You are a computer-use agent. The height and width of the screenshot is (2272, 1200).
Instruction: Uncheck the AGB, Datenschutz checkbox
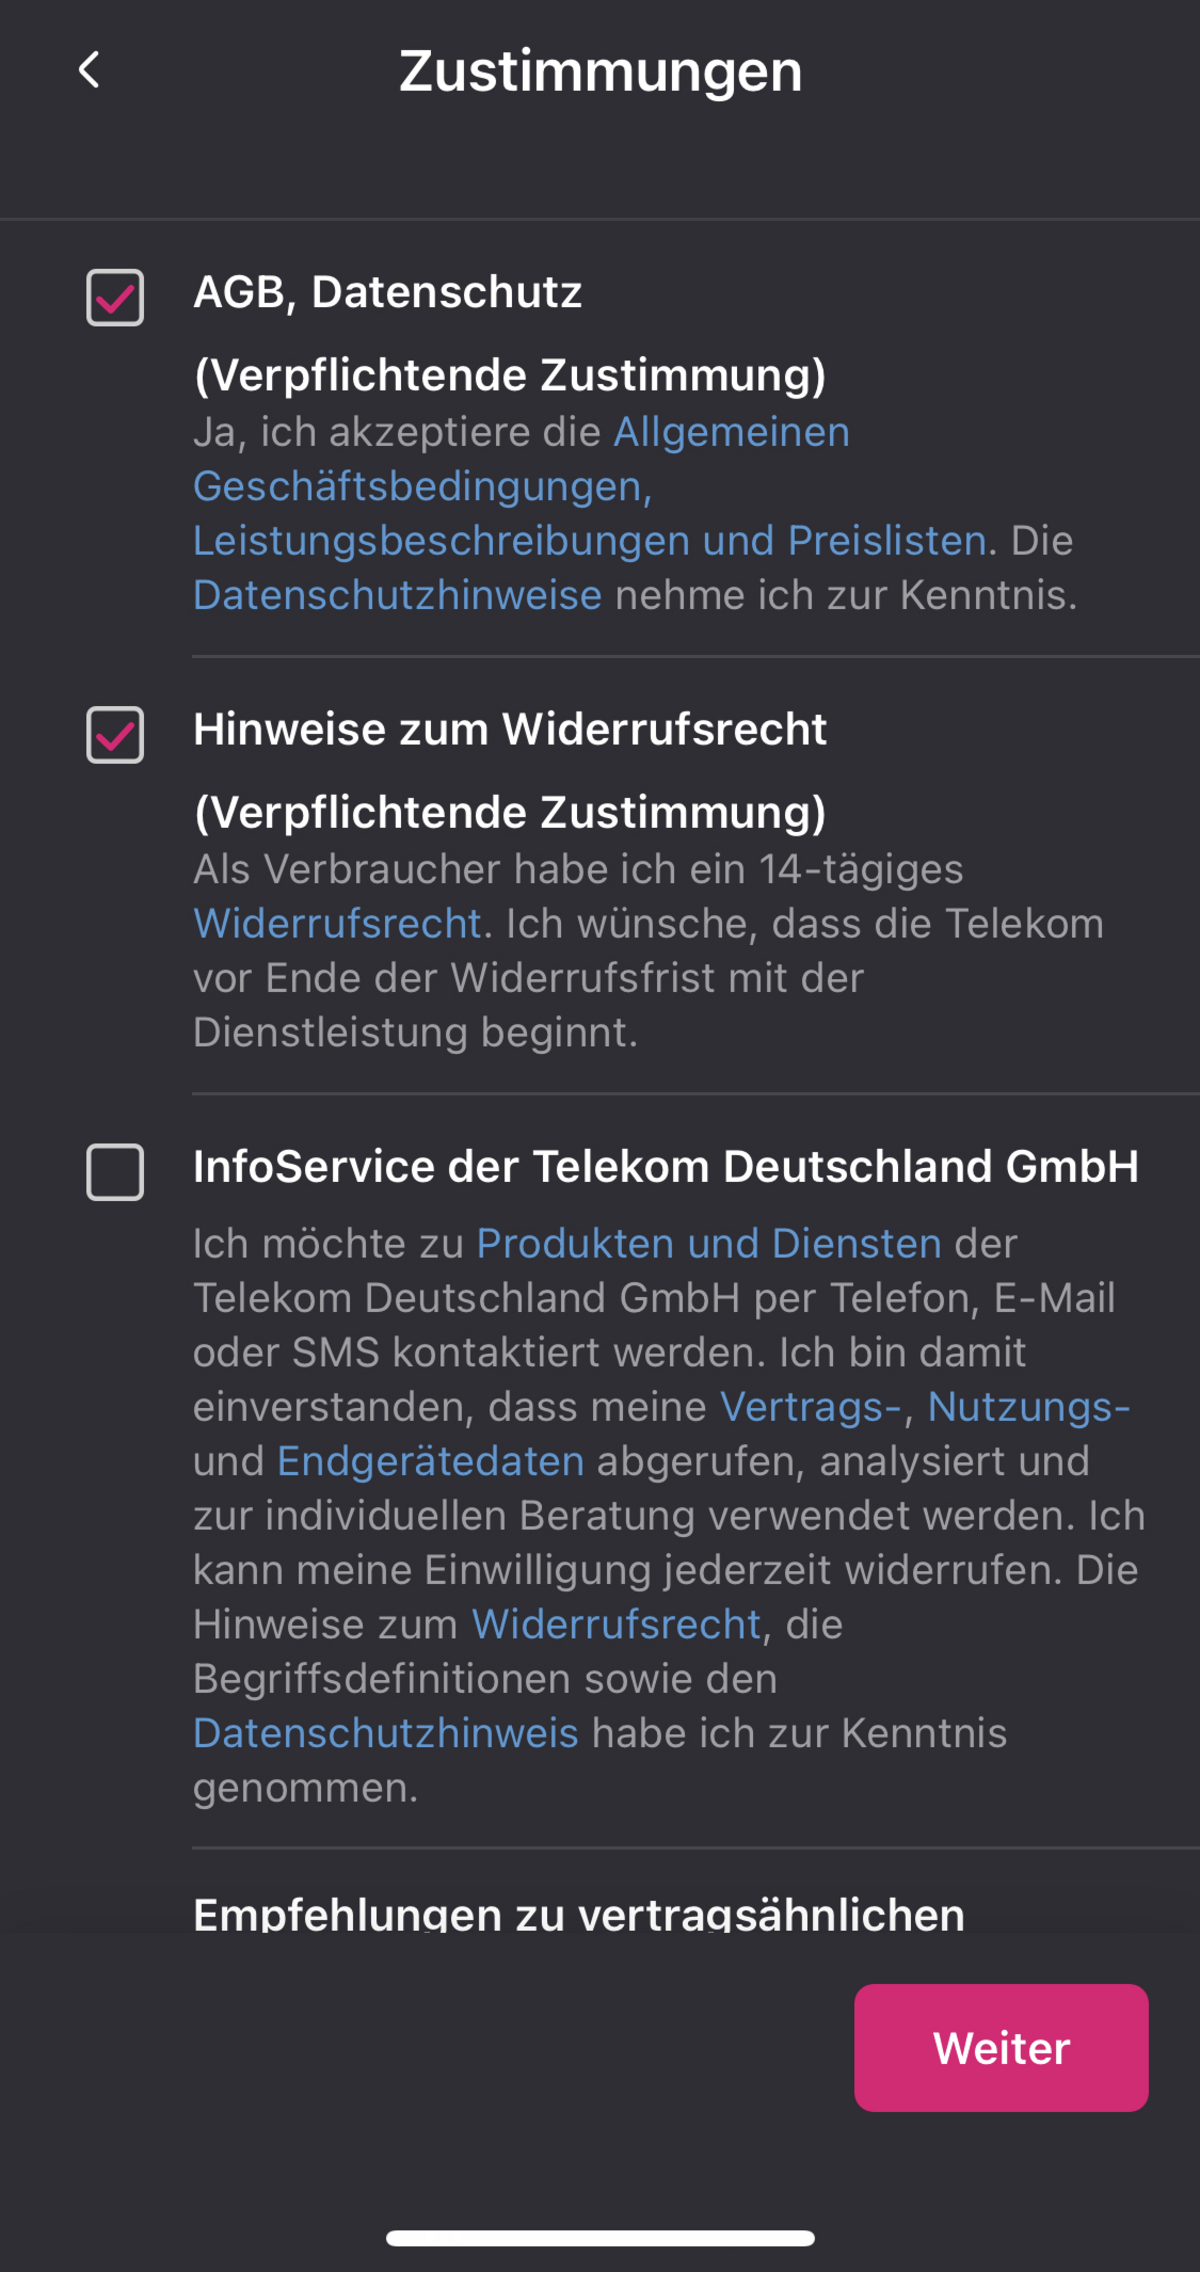click(x=115, y=297)
